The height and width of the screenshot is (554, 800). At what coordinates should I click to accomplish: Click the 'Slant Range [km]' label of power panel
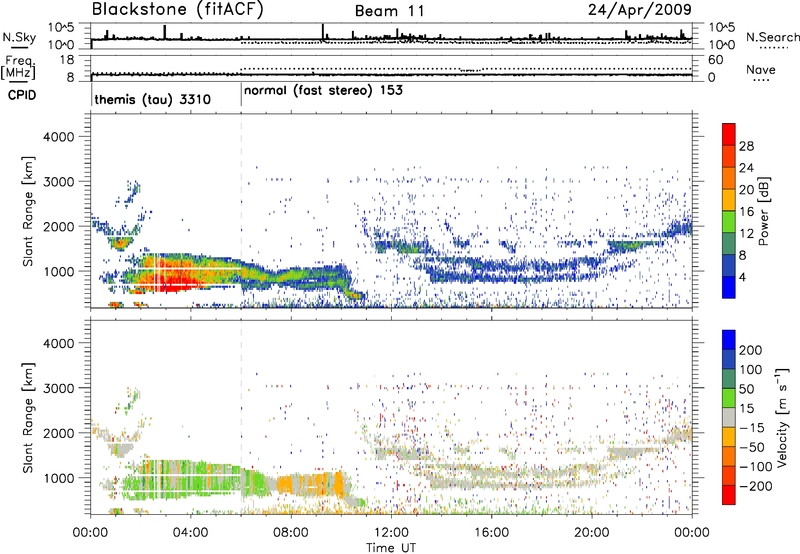point(28,211)
